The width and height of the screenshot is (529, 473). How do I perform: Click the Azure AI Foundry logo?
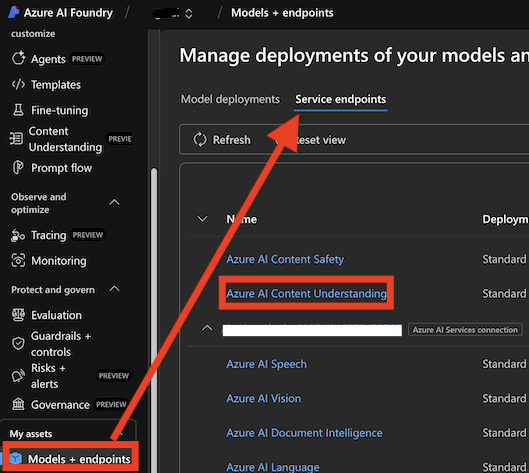[13, 12]
